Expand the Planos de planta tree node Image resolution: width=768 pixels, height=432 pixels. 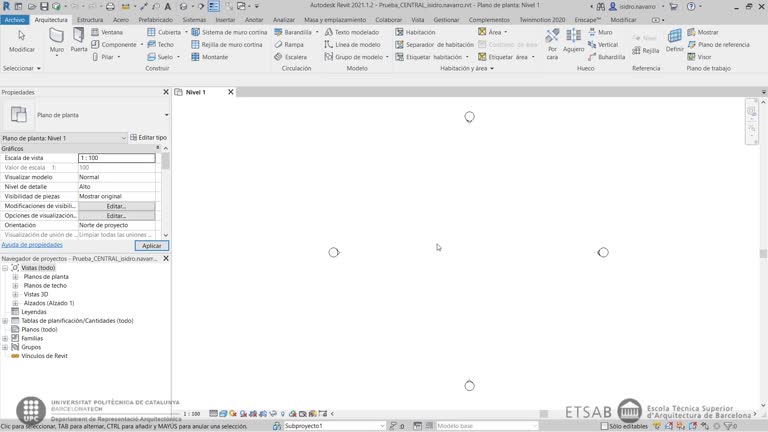click(x=15, y=276)
